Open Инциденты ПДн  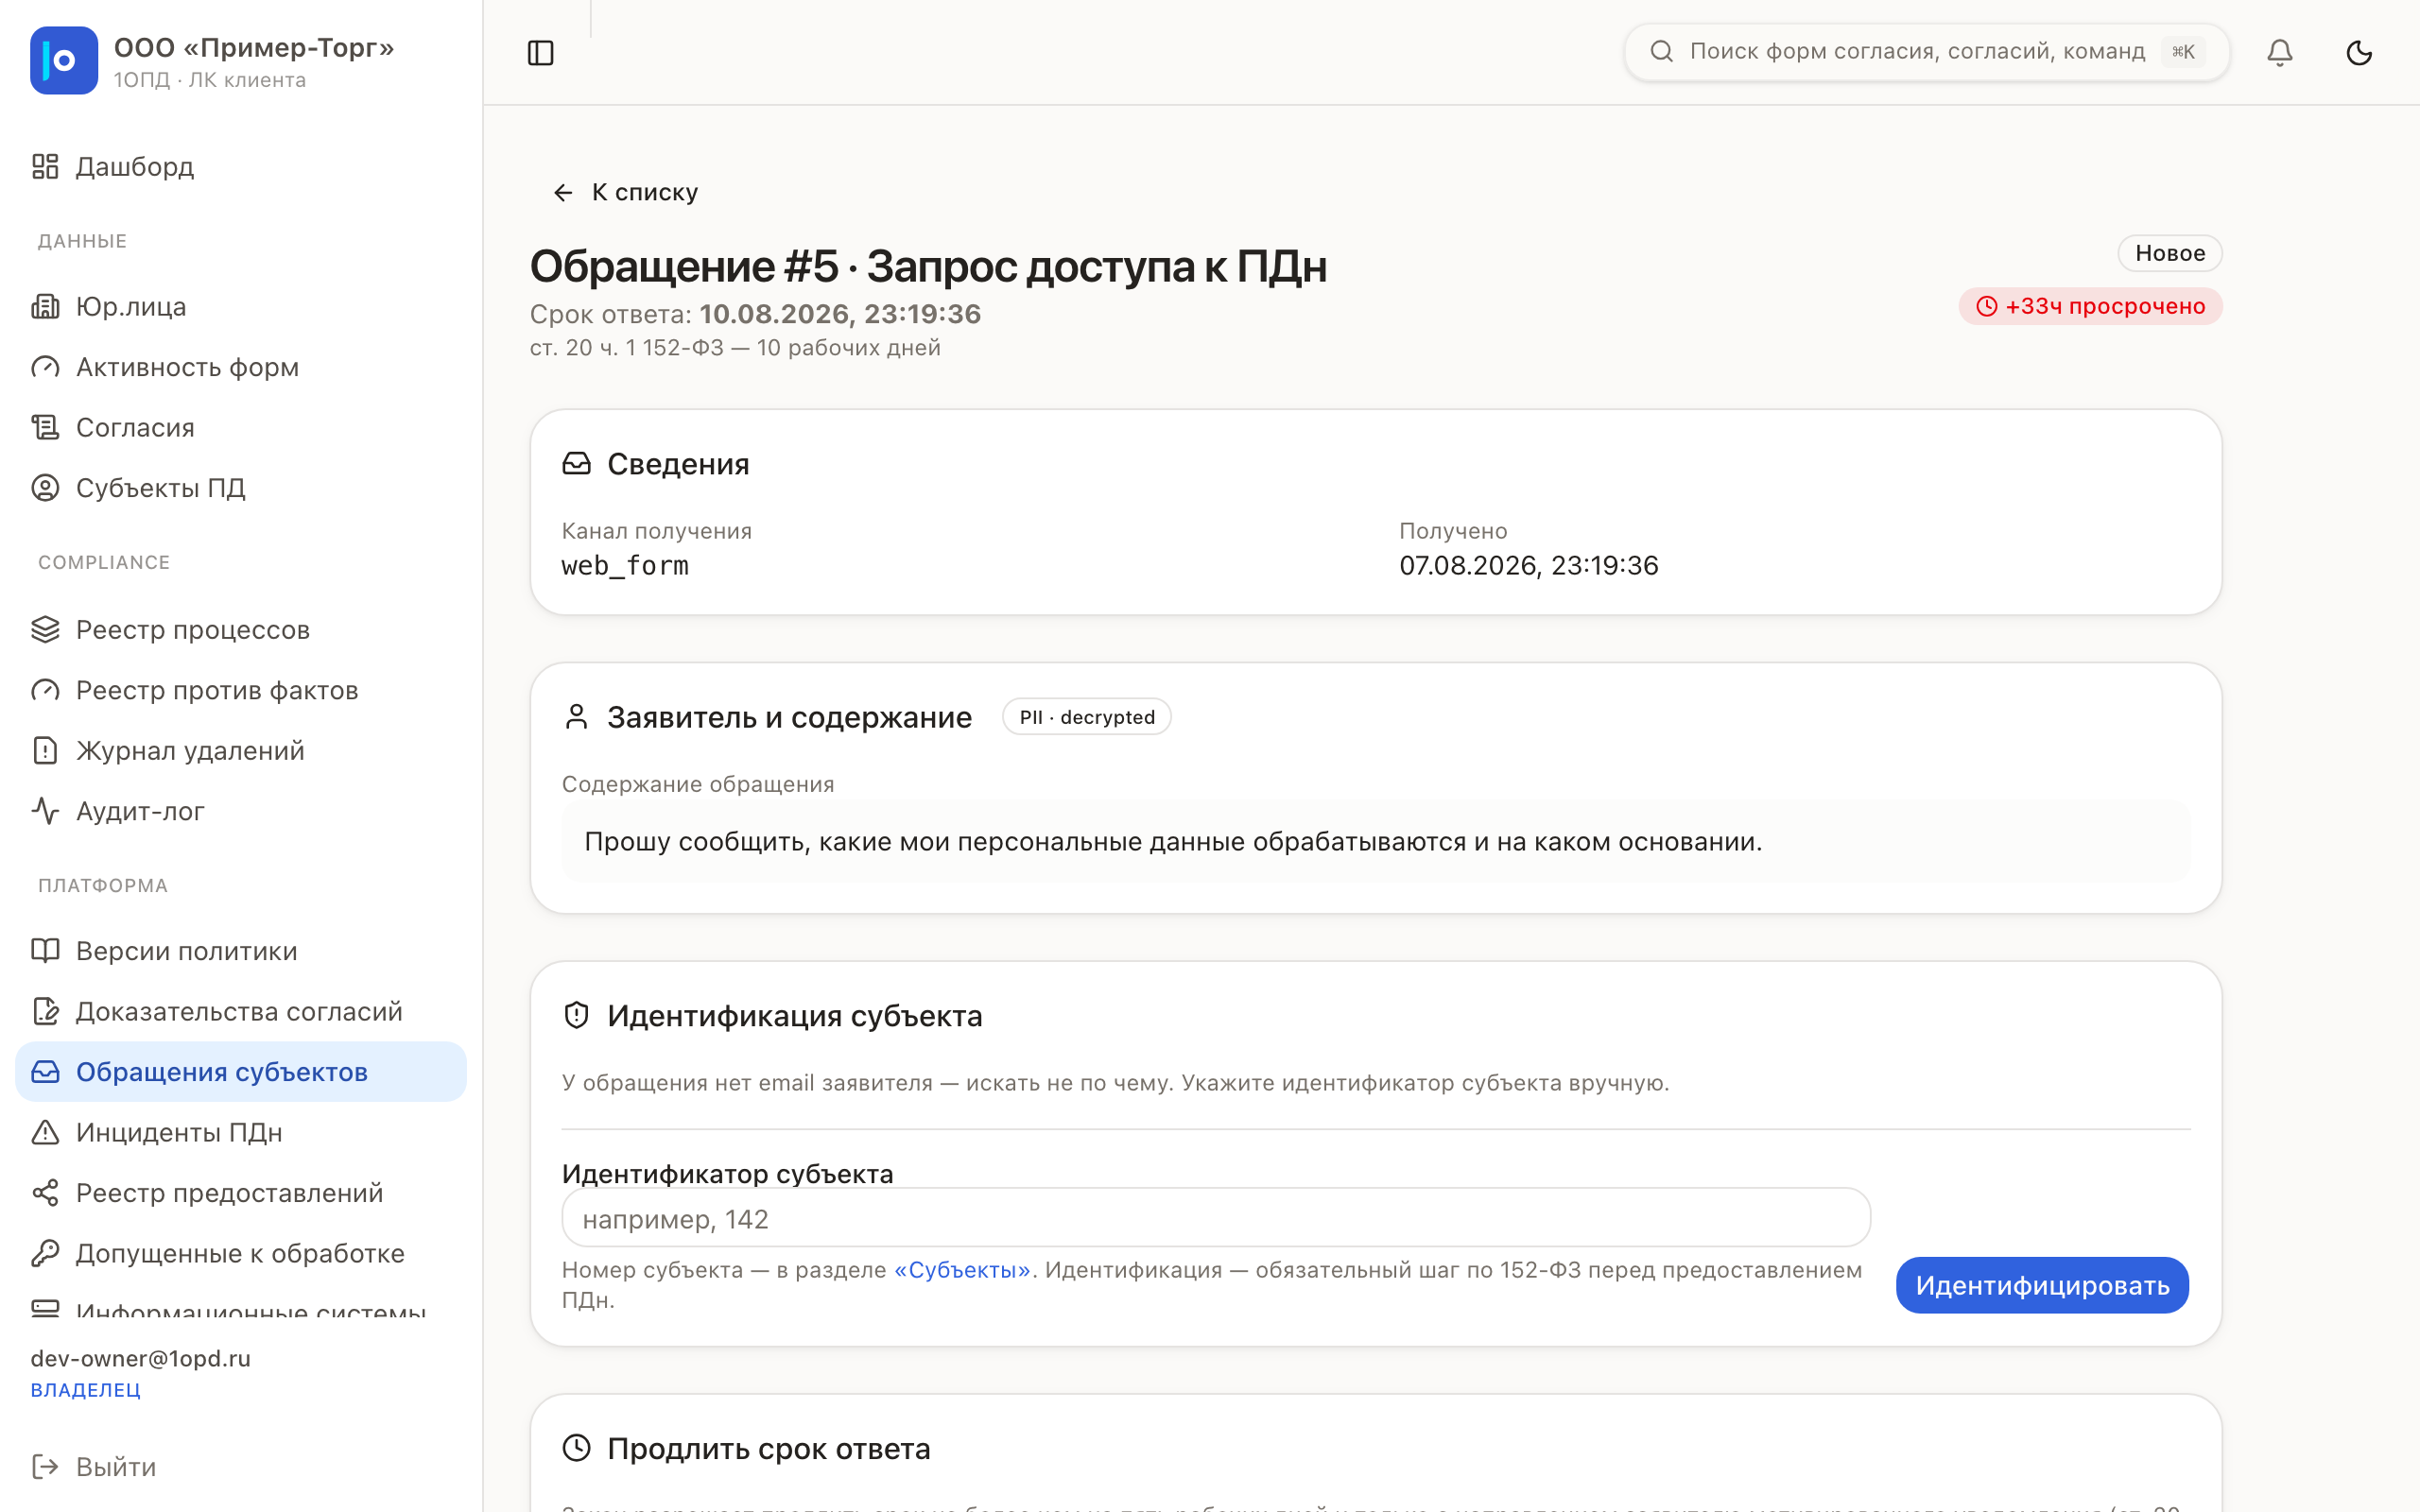[x=240, y=1132]
